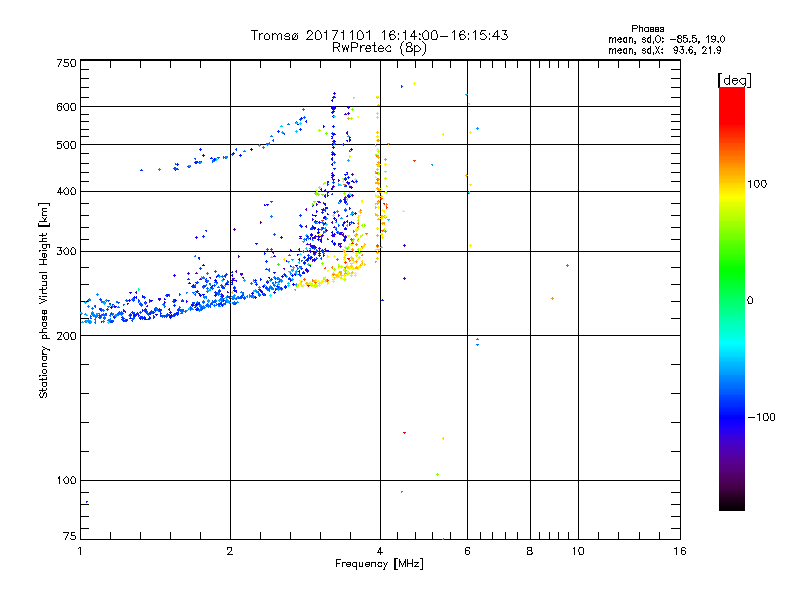Click the '0' degree label beside the colorbar
The image size is (800, 600).
point(750,301)
